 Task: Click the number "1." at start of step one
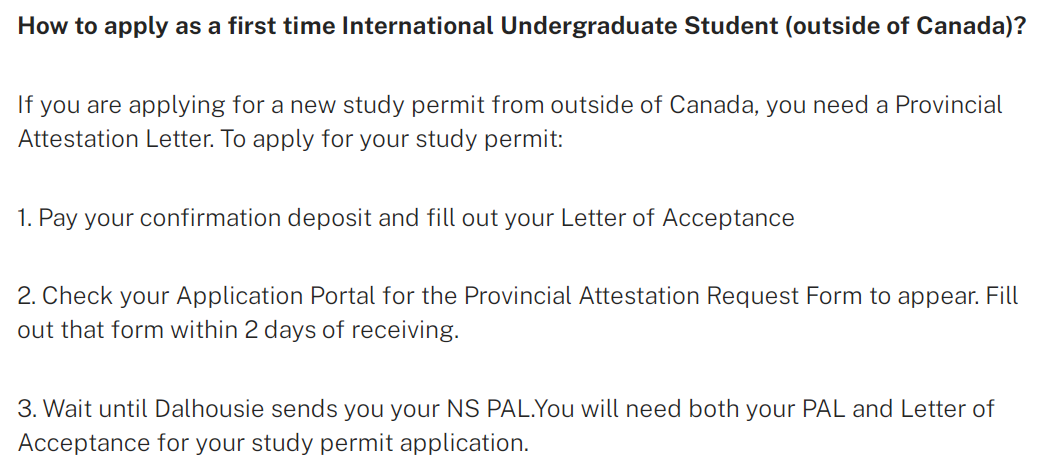pyautogui.click(x=25, y=218)
